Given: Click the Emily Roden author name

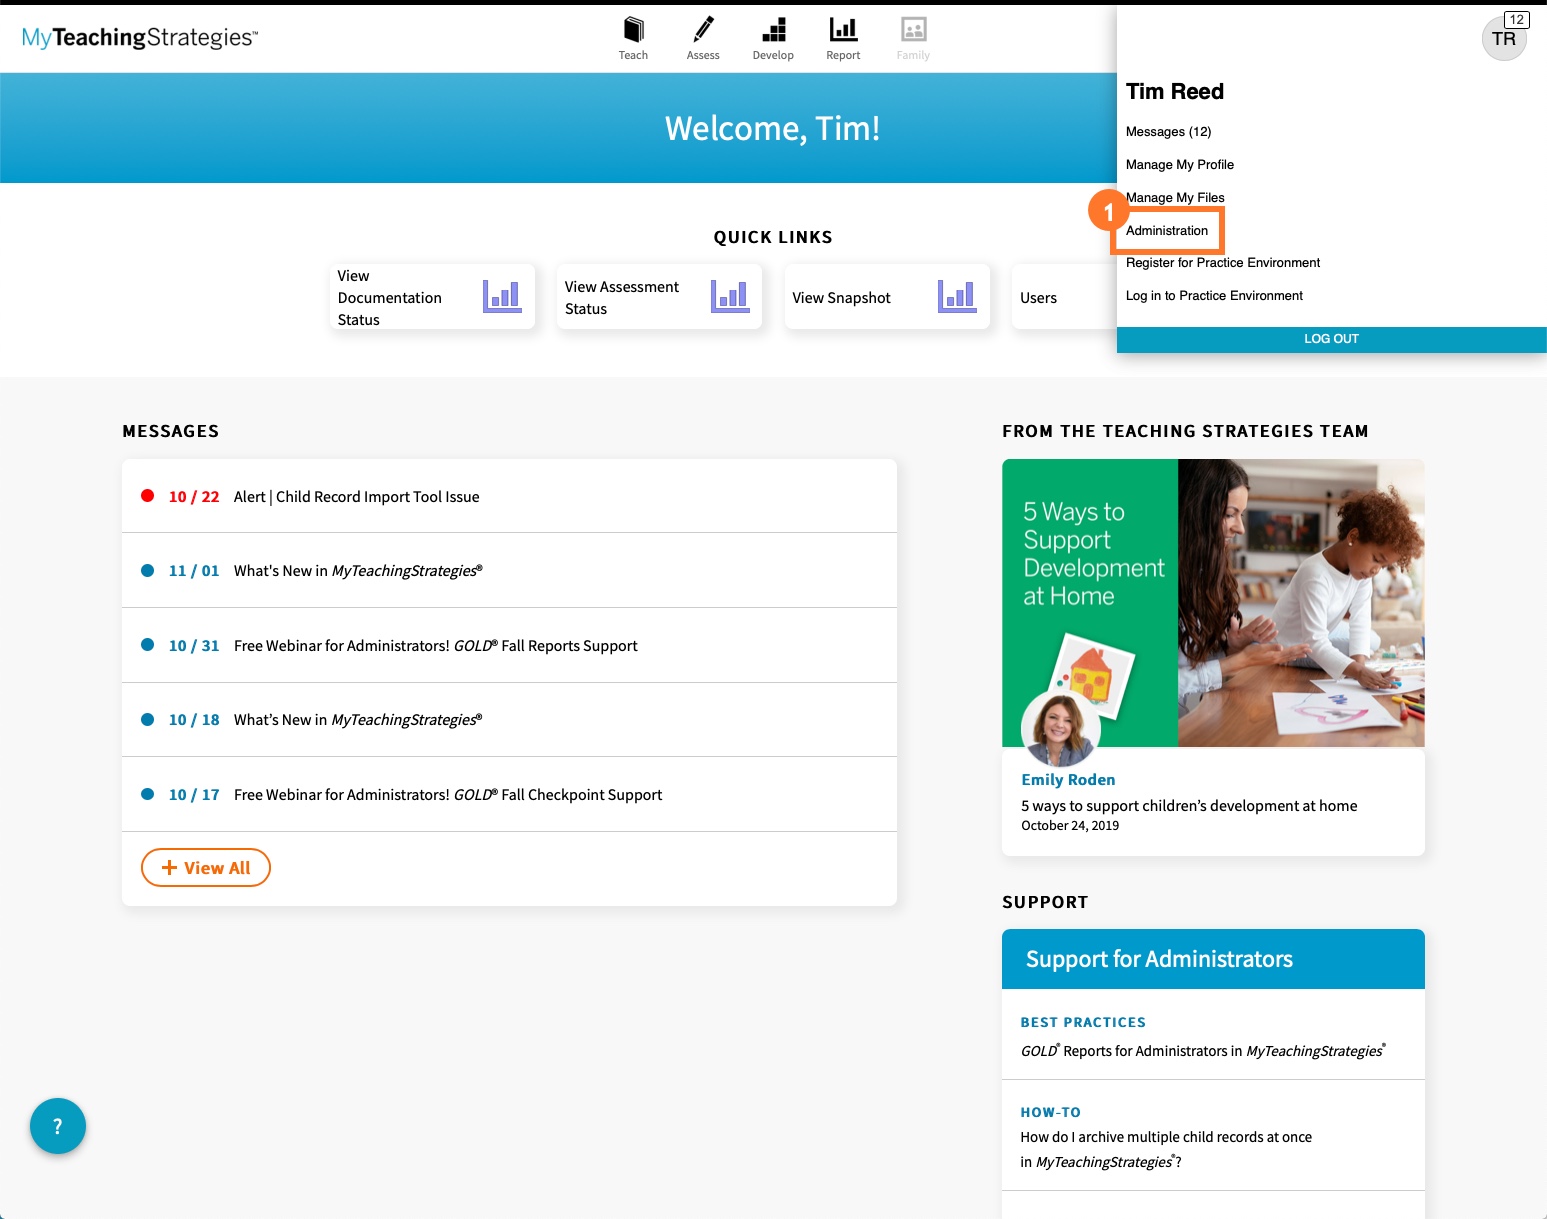Looking at the screenshot, I should [1068, 780].
